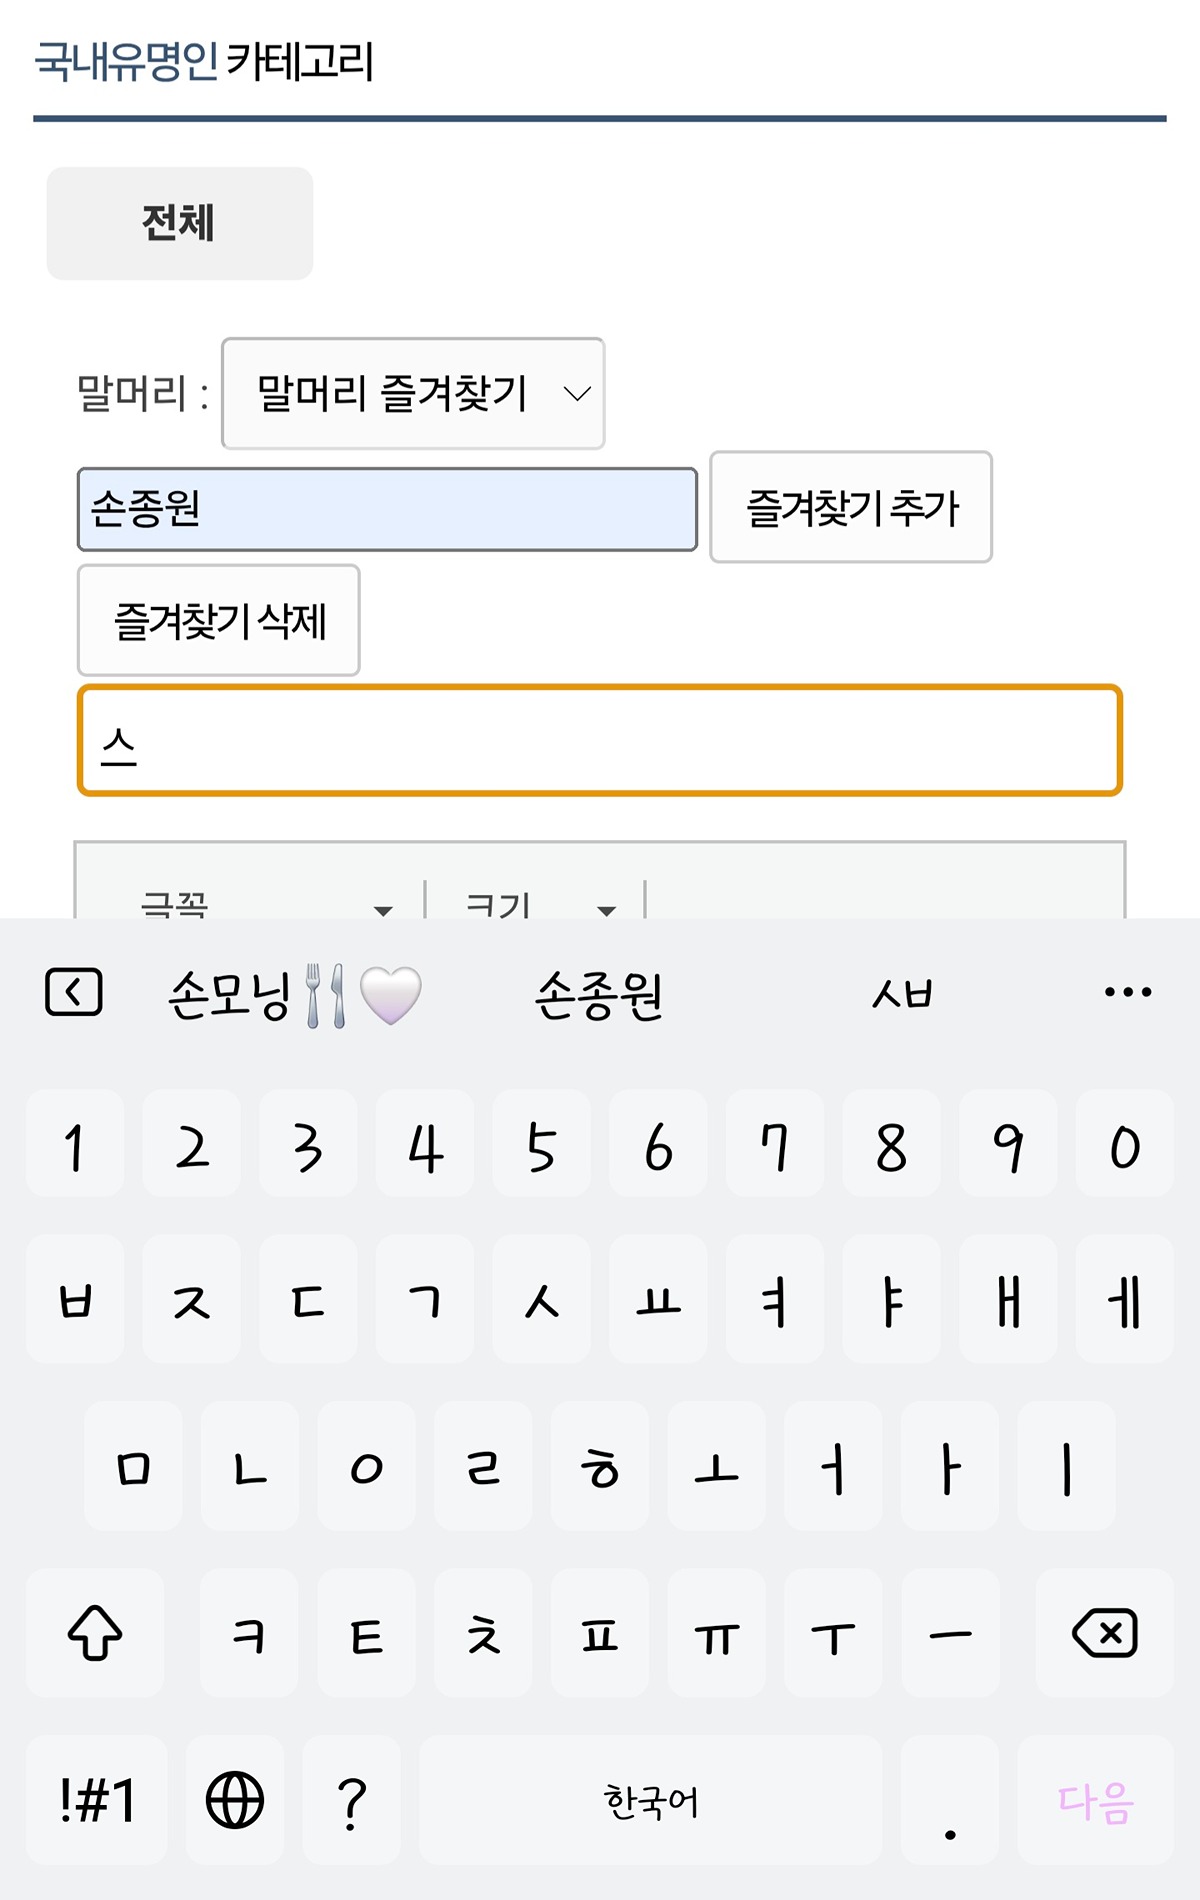Tap number key 2
The width and height of the screenshot is (1200, 1900).
[192, 1143]
